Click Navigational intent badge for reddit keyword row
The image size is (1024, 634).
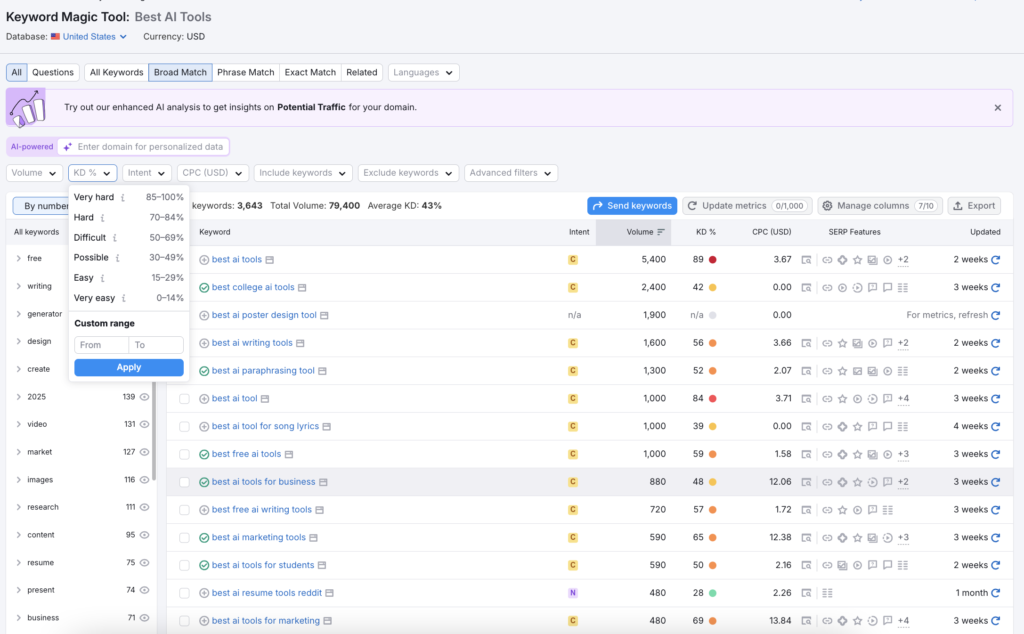tap(573, 593)
